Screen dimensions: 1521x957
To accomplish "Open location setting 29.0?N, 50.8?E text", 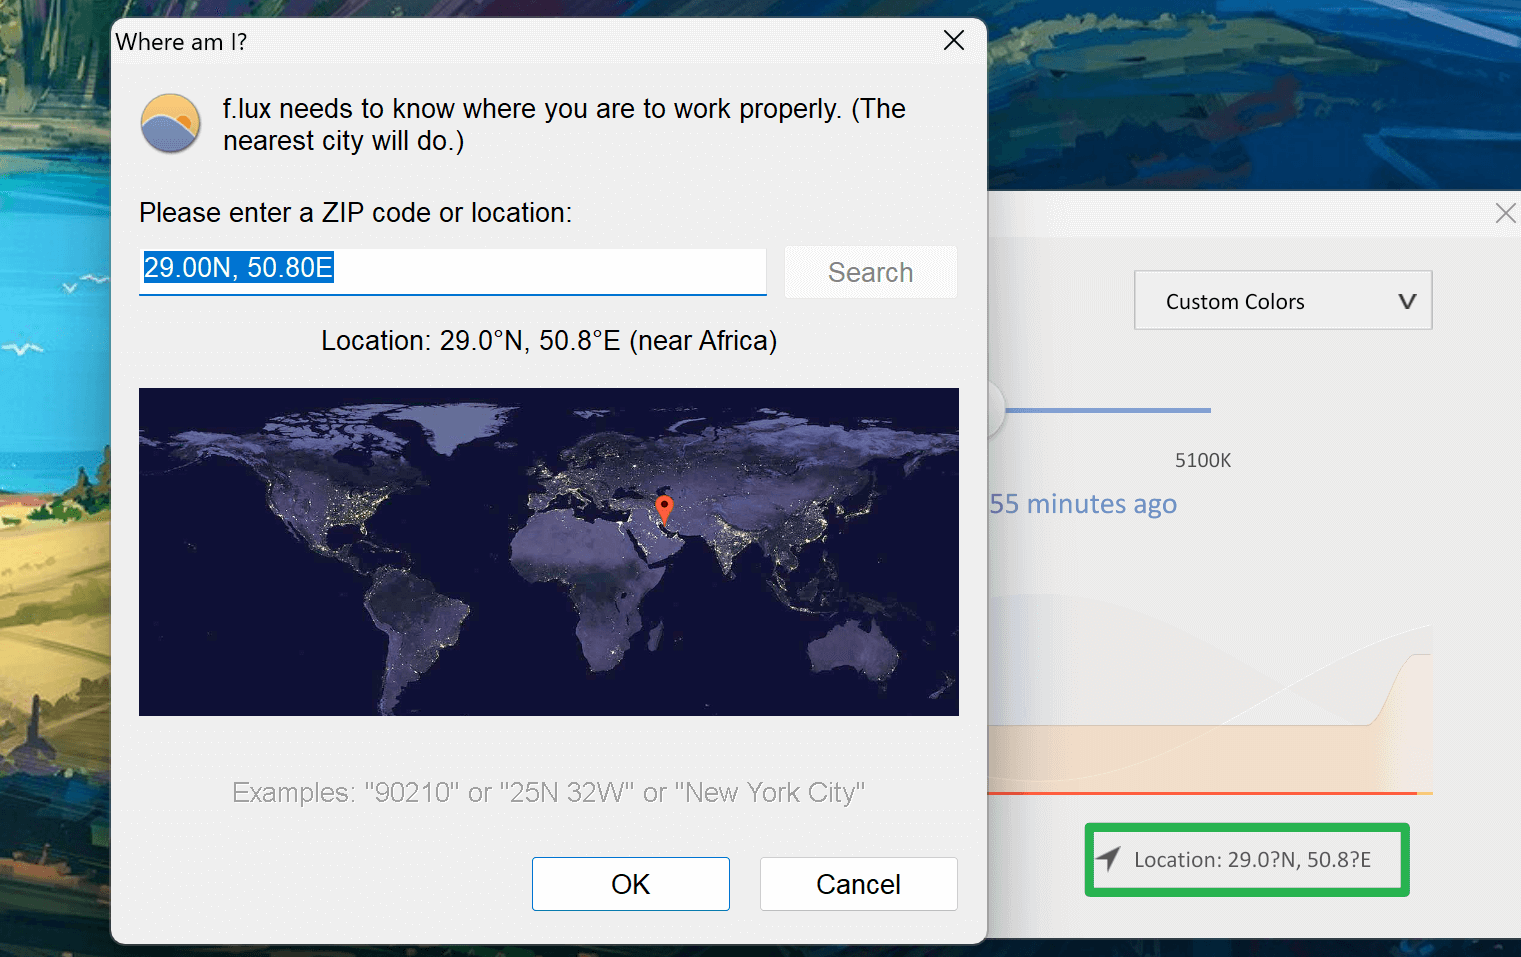I will pyautogui.click(x=1252, y=860).
